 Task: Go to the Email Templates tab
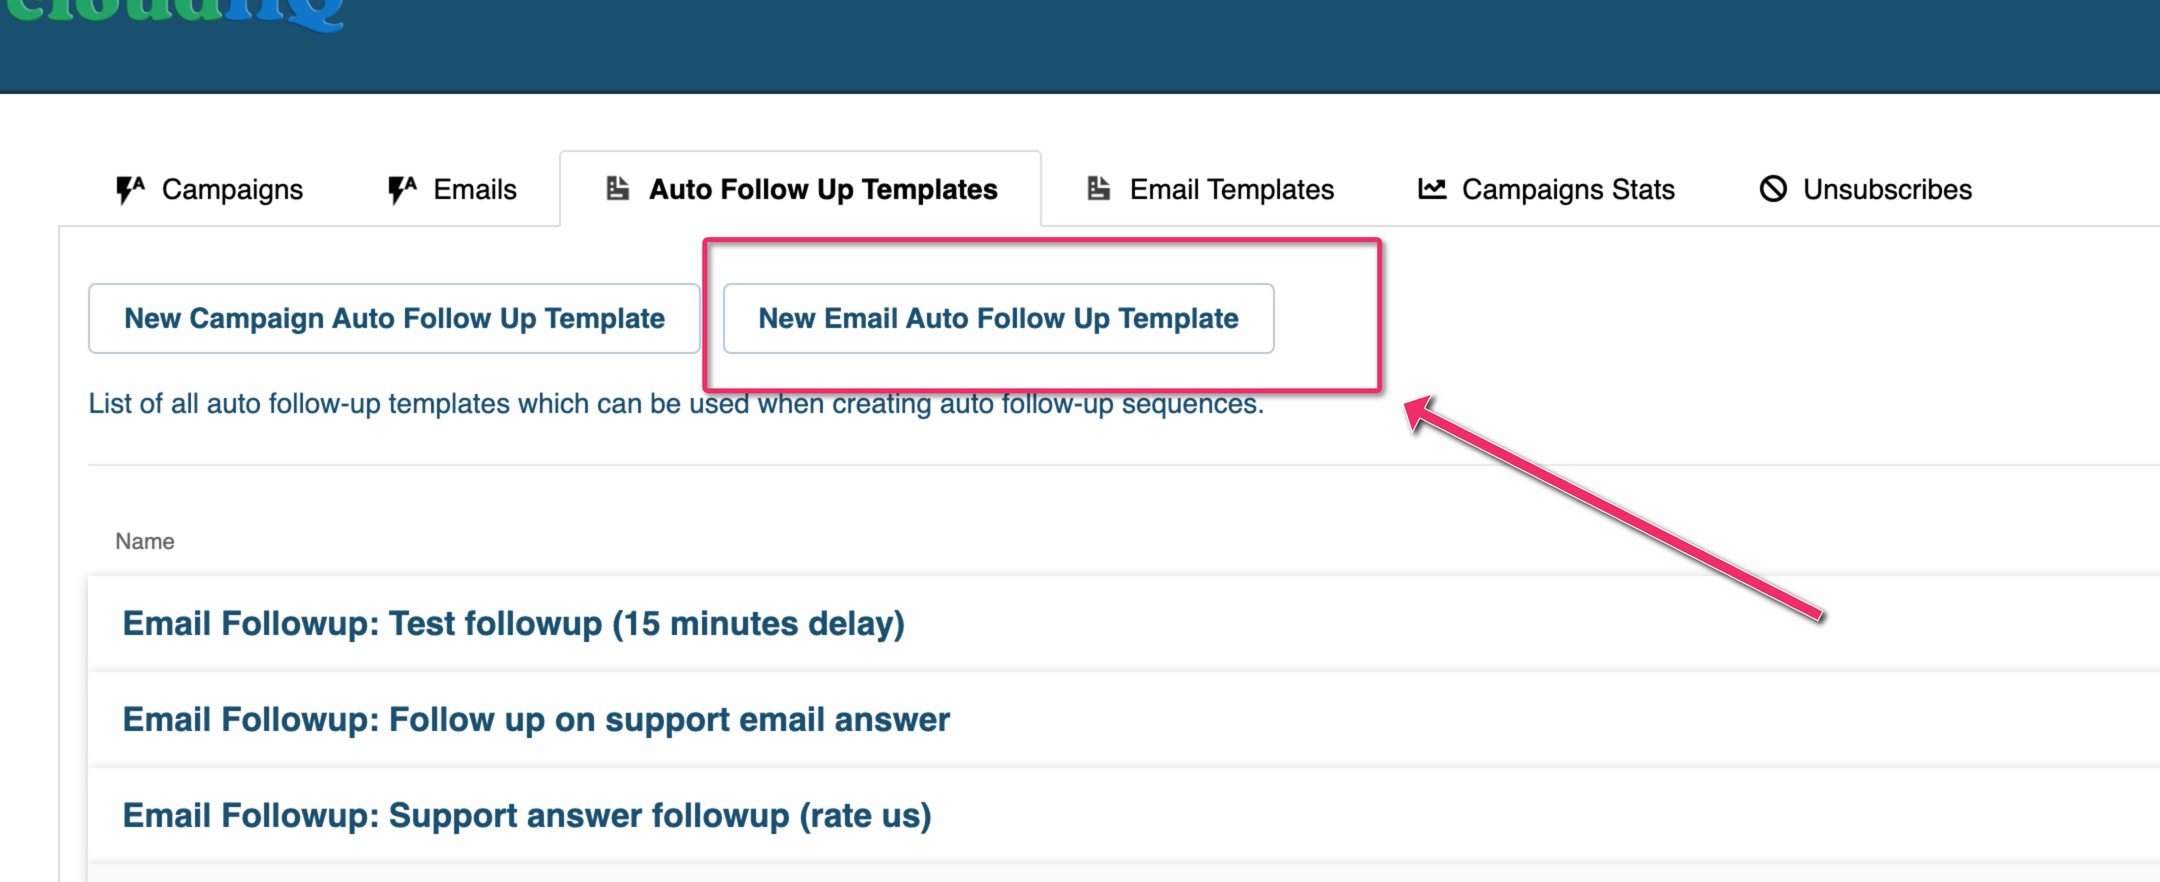click(1211, 189)
